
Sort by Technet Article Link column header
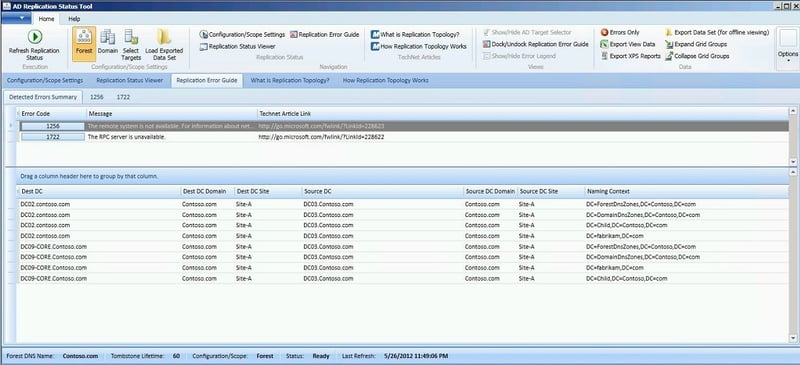click(x=522, y=114)
